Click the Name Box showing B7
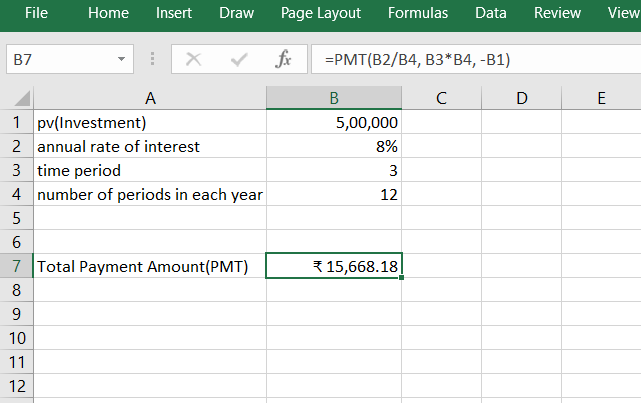This screenshot has height=403, width=641. coord(58,60)
